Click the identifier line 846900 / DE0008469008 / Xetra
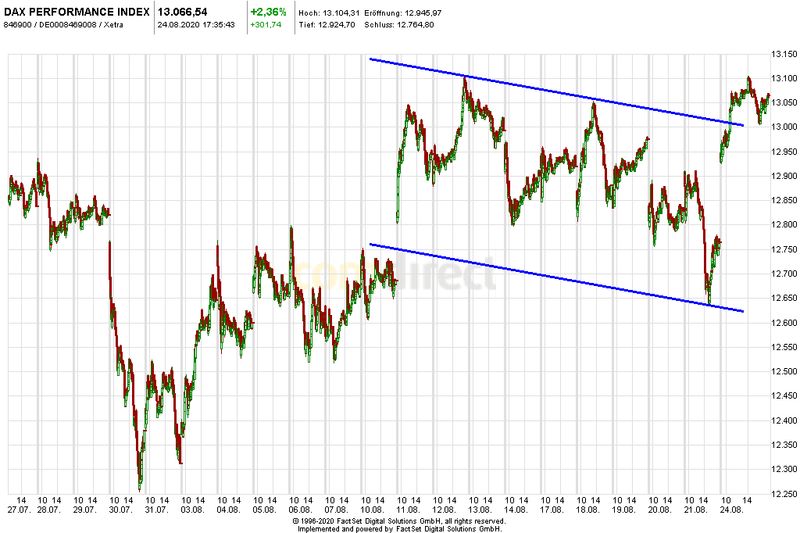 click(64, 24)
